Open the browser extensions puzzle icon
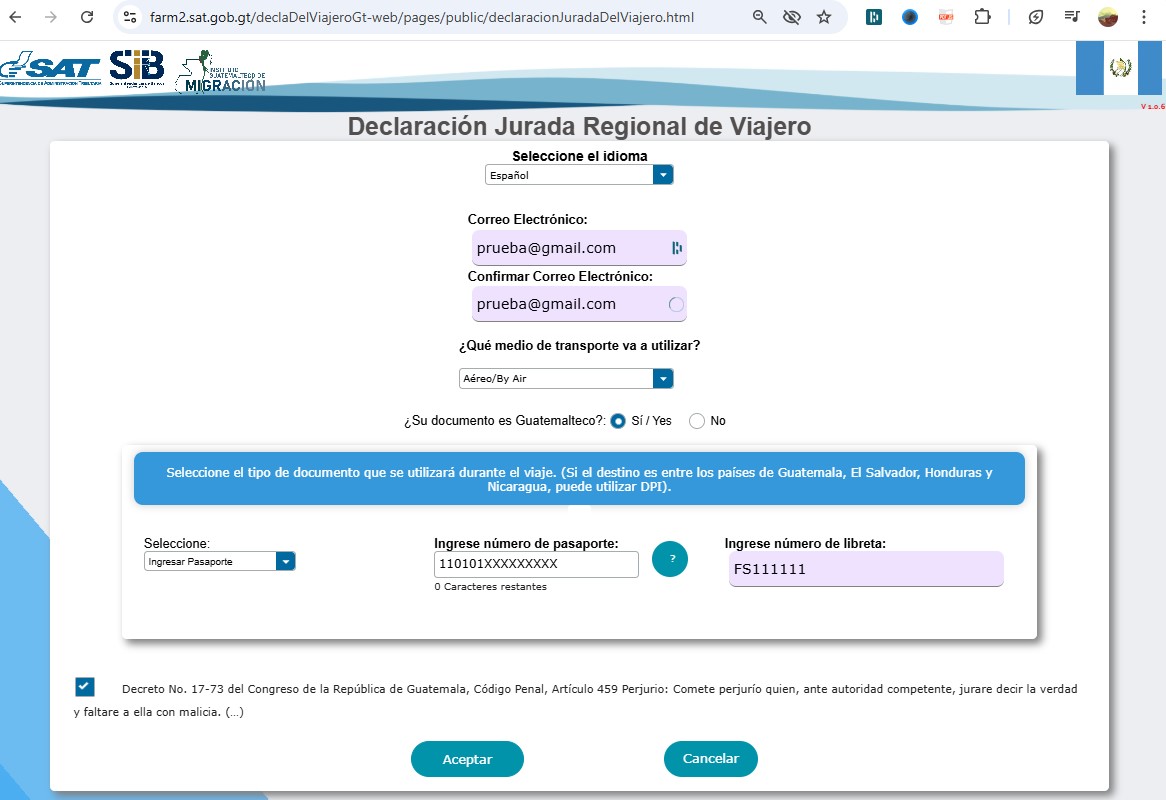 (982, 17)
